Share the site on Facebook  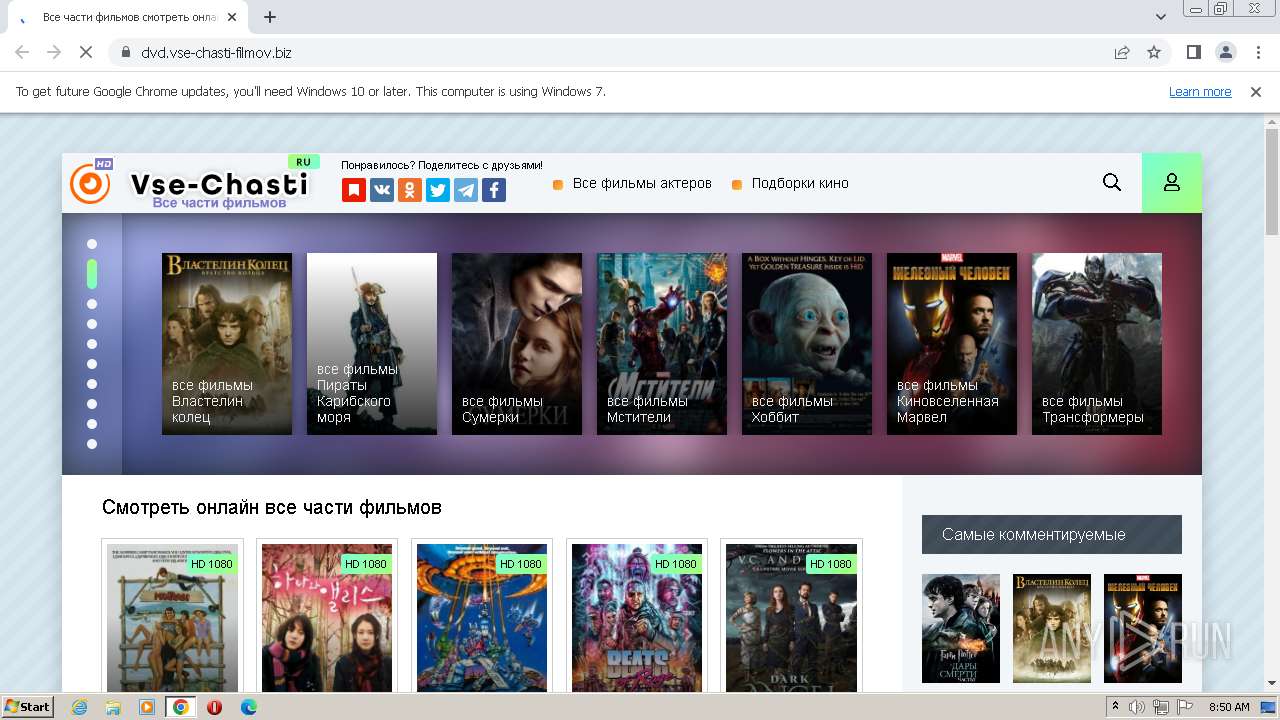[493, 190]
